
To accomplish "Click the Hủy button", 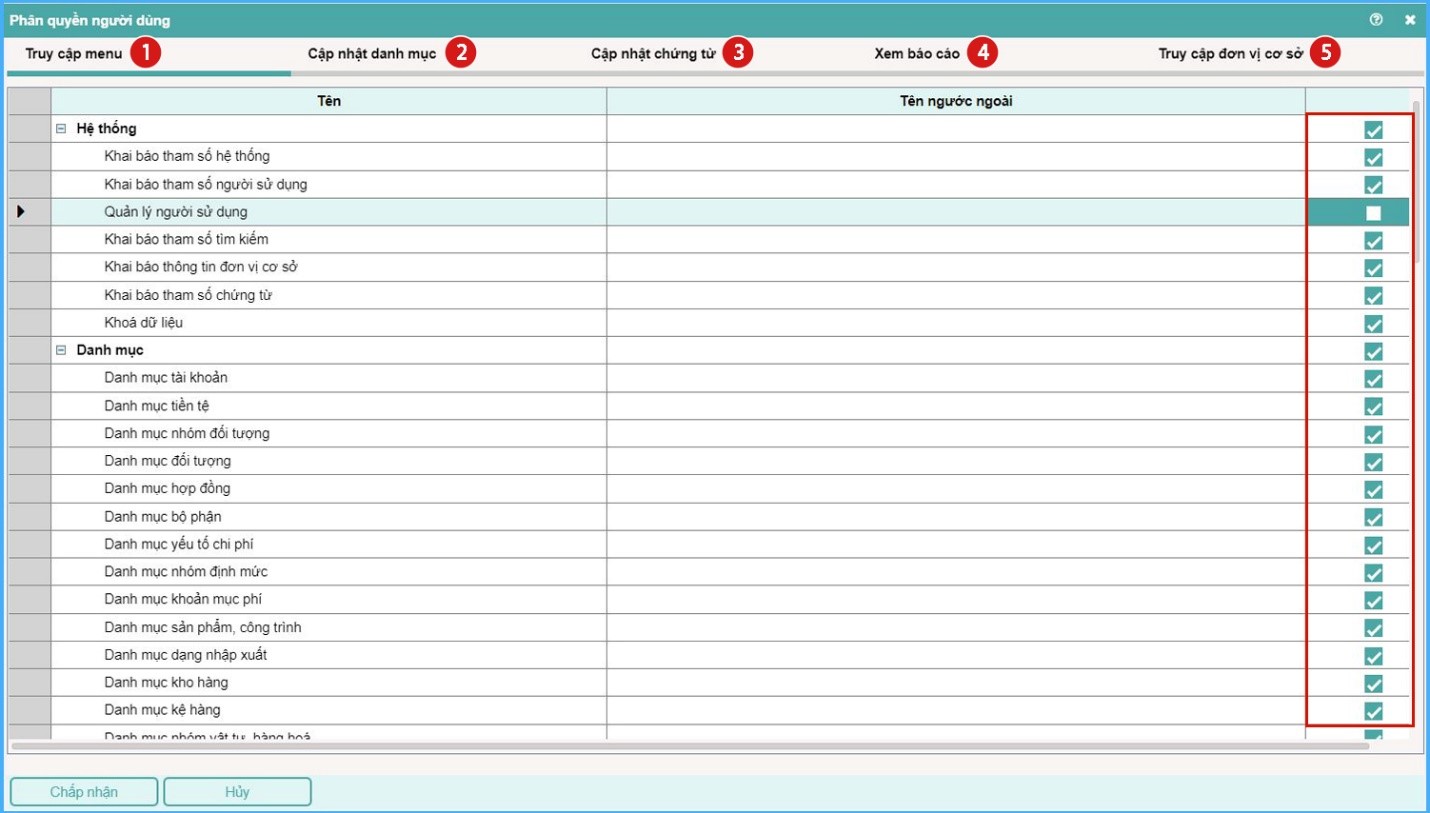I will tap(237, 792).
